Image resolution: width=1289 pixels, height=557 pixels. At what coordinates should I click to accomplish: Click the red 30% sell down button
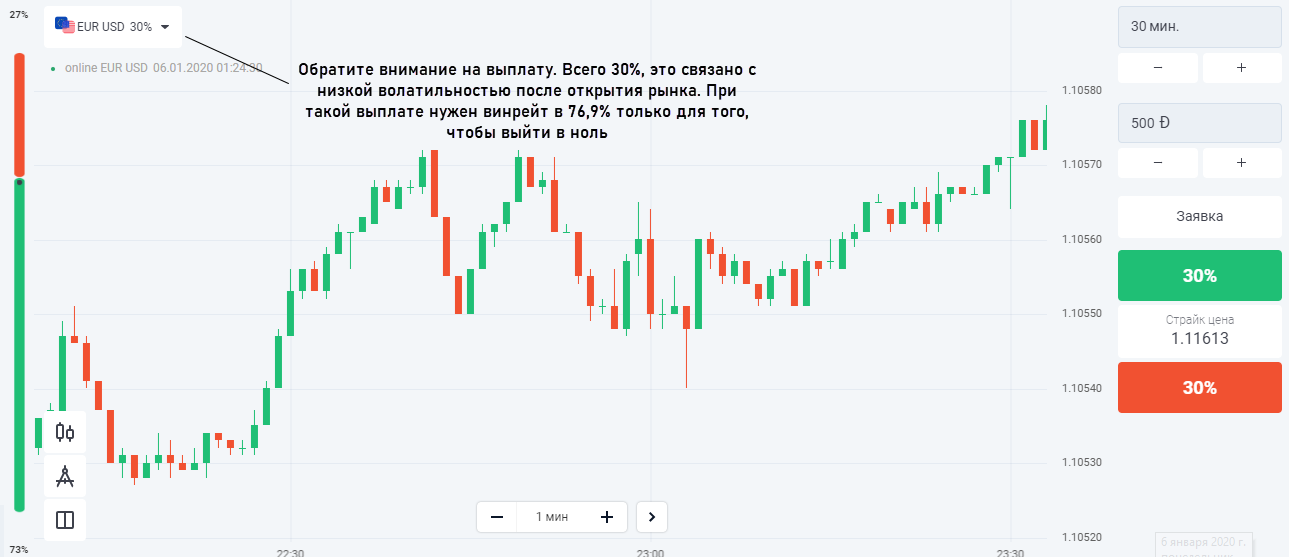click(1199, 387)
